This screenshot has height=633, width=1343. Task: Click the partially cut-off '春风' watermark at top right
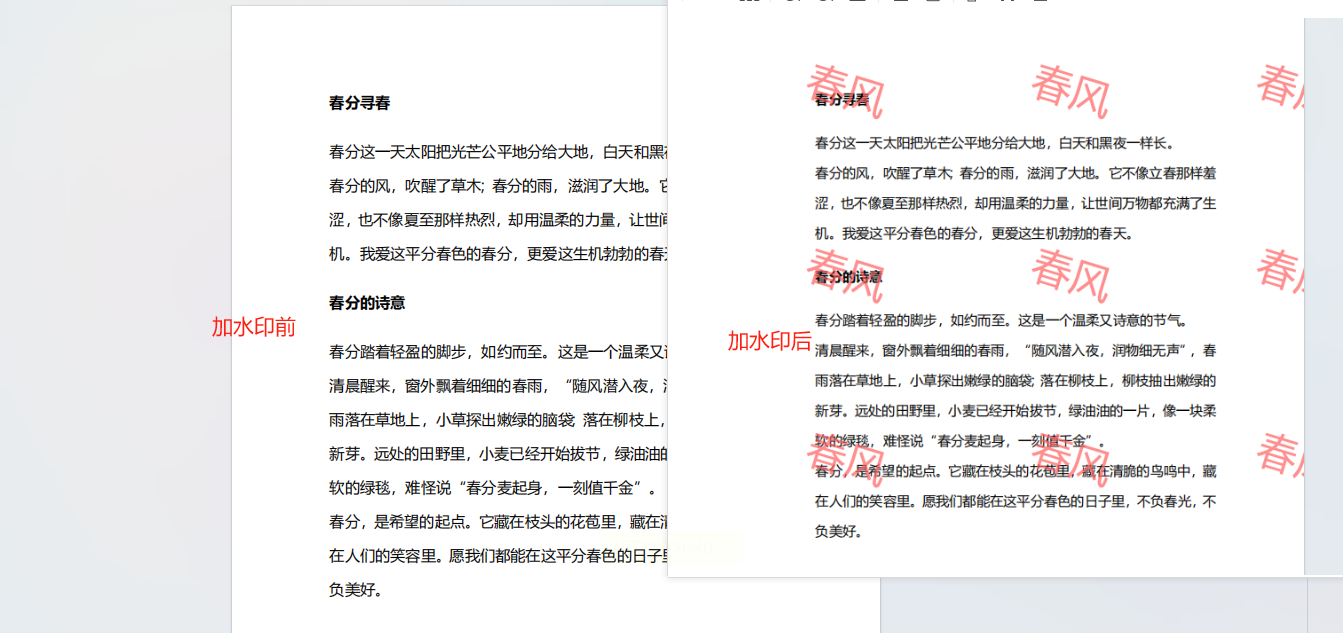pos(1280,86)
